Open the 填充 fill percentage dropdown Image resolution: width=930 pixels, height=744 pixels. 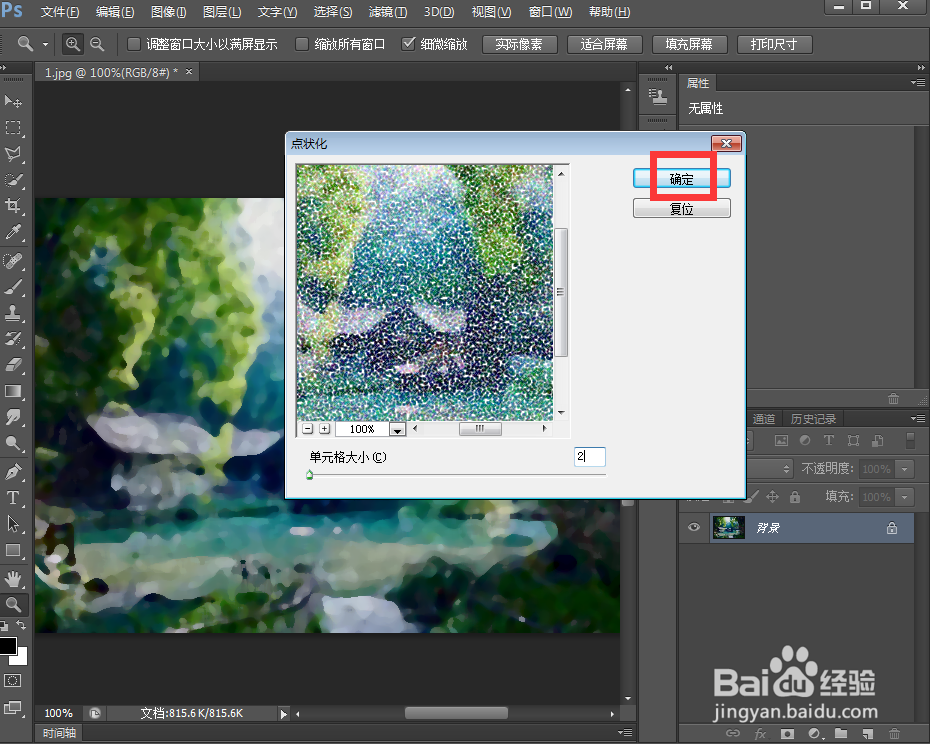pyautogui.click(x=904, y=496)
